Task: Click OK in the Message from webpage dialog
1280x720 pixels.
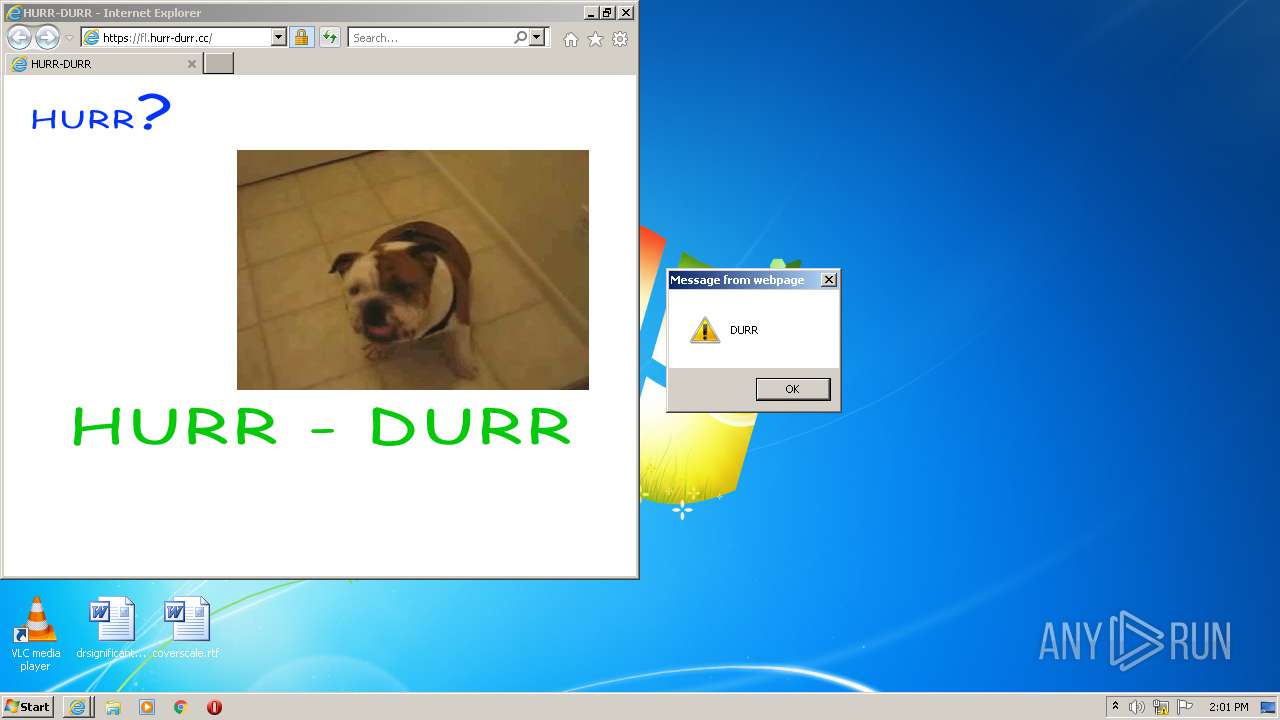Action: [793, 389]
